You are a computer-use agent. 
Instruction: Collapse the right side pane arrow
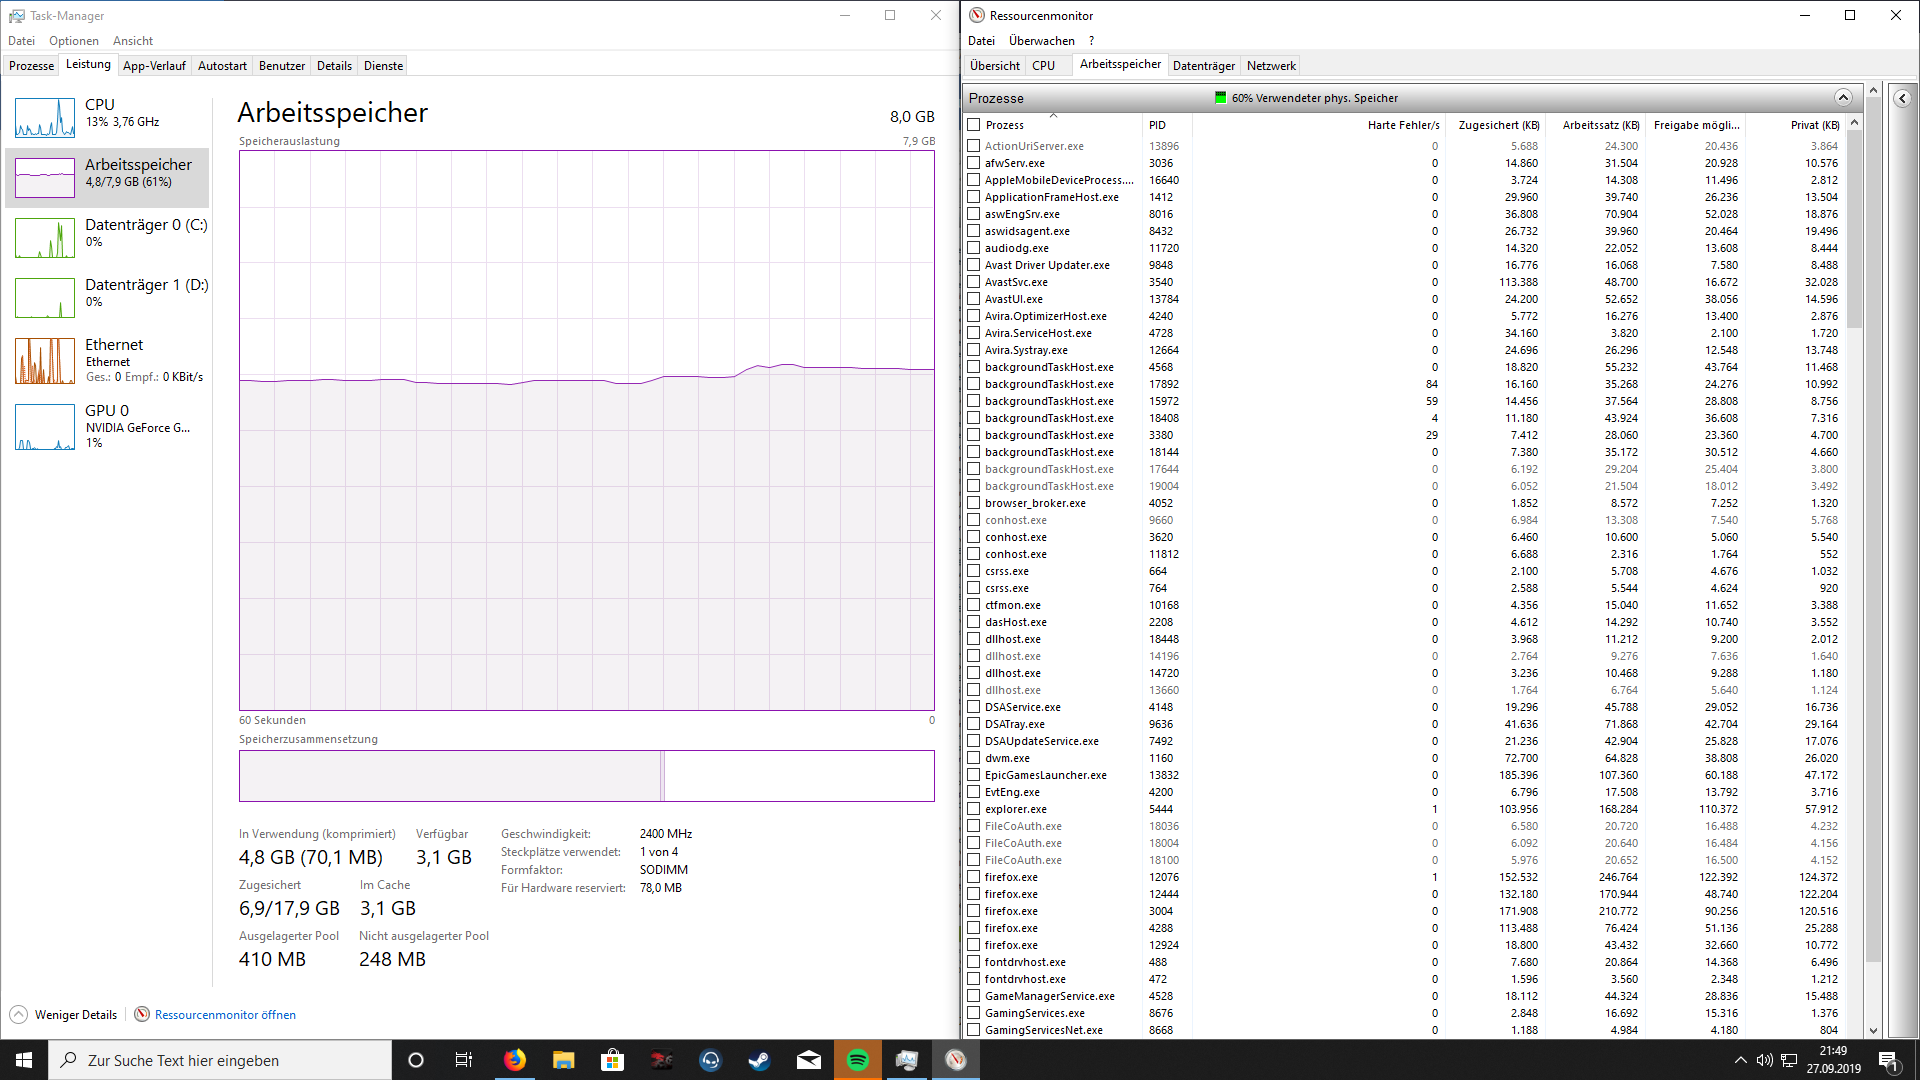pyautogui.click(x=1902, y=98)
